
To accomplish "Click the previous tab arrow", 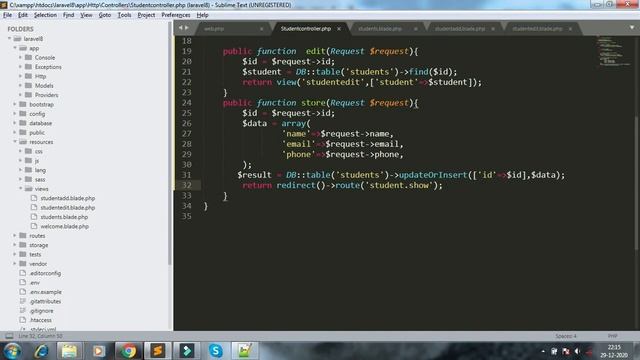I will [180, 28].
